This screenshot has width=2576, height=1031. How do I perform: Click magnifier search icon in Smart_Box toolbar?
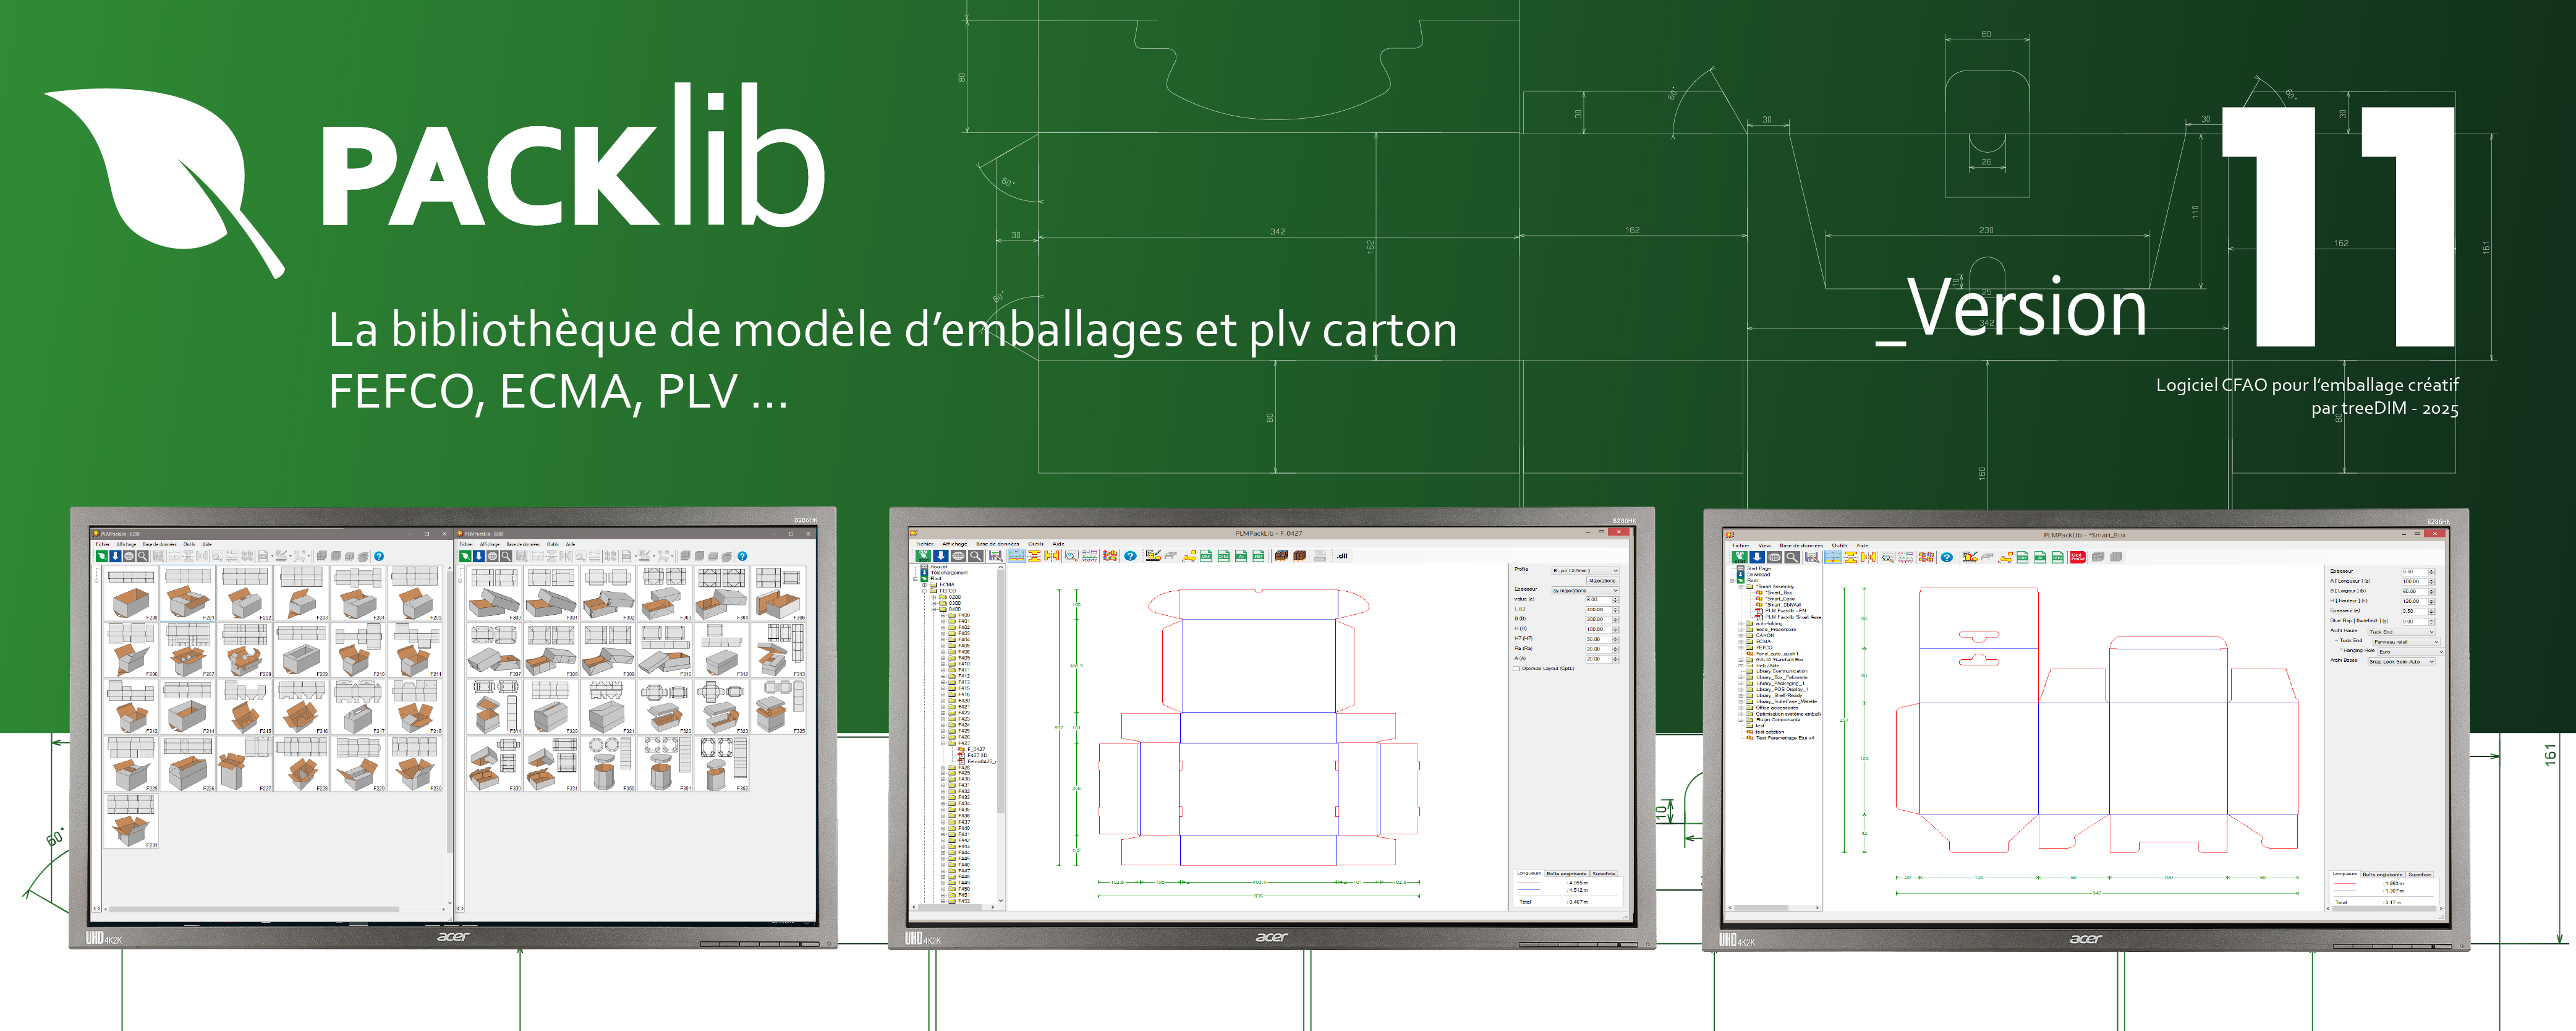[1792, 557]
